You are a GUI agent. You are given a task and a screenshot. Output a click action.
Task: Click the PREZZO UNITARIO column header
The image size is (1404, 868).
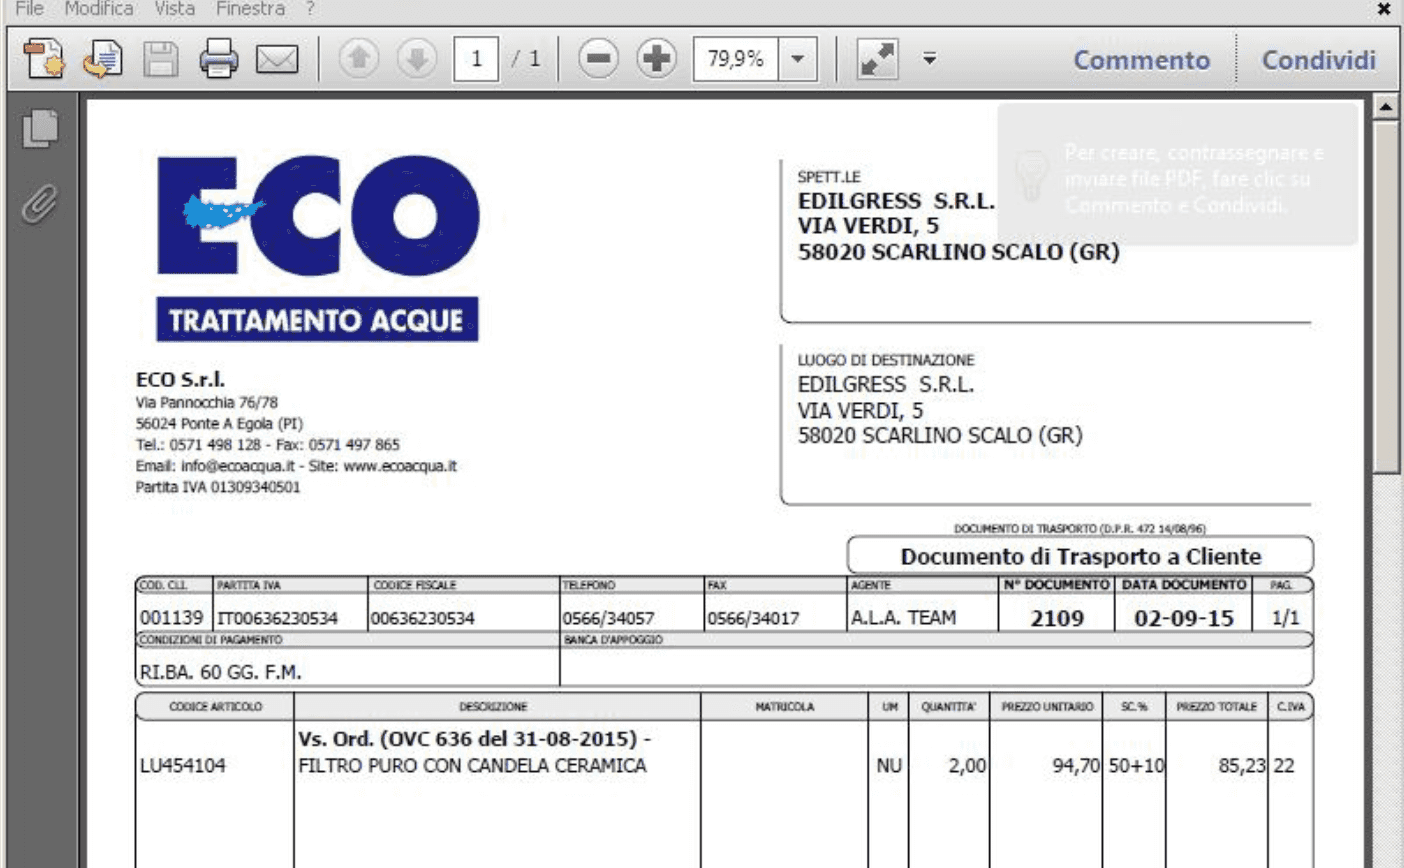pos(1047,706)
